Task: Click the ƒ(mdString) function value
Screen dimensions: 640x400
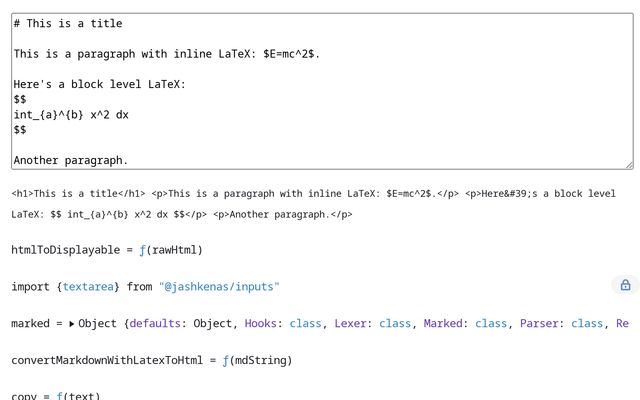Action: (x=257, y=360)
